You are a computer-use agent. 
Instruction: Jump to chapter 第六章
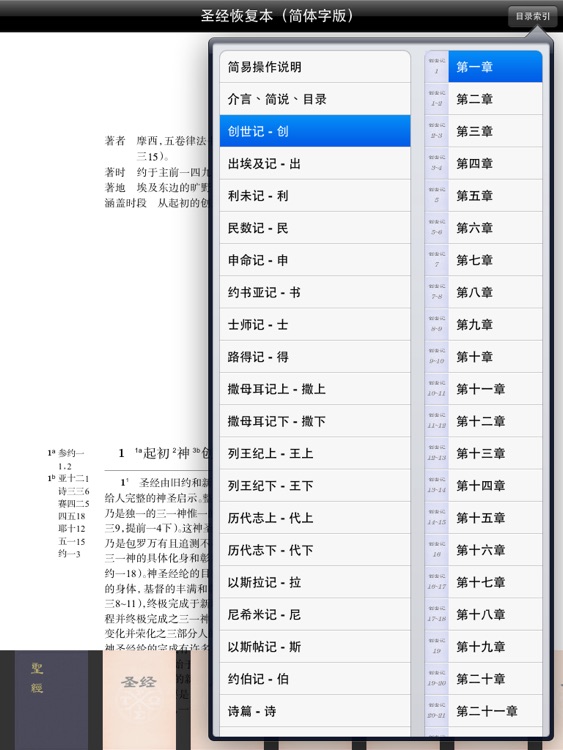495,228
